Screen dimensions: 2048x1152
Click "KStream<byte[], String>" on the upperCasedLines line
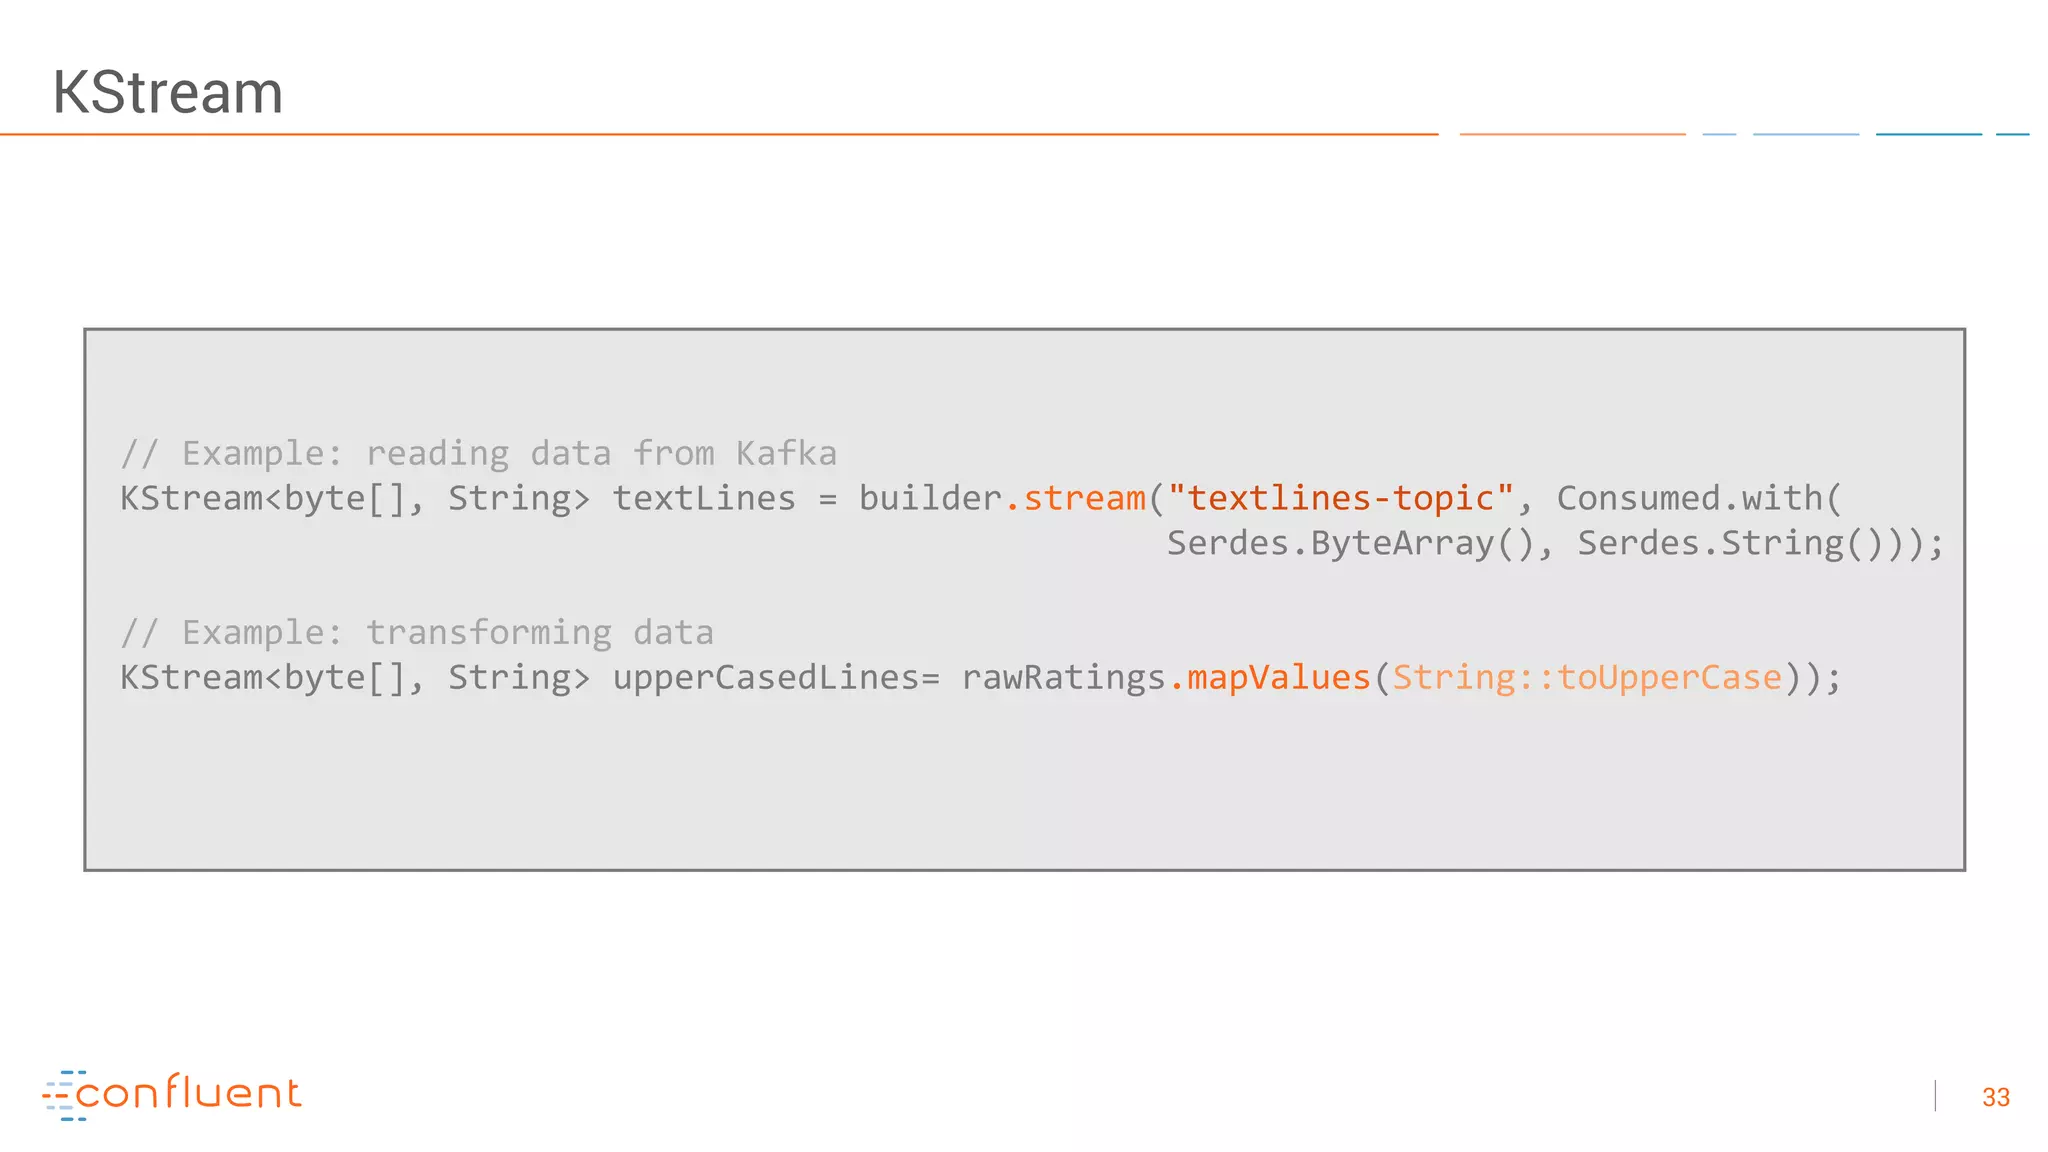pyautogui.click(x=355, y=678)
